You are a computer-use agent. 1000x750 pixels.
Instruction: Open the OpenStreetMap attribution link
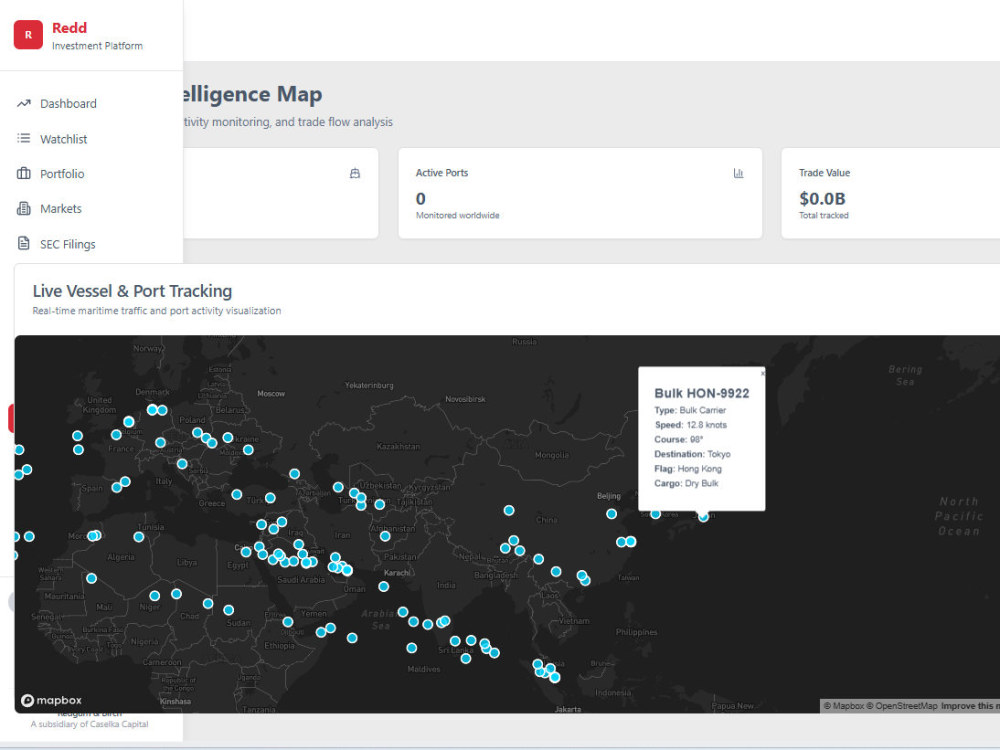[x=902, y=706]
